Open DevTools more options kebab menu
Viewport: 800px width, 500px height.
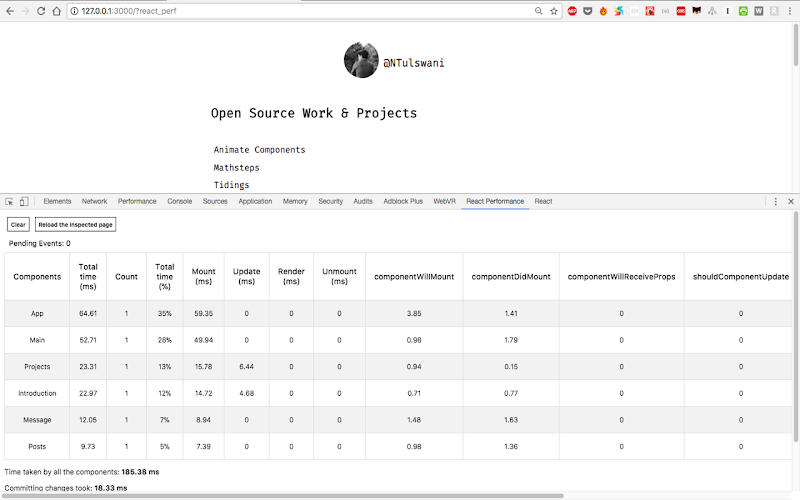coord(776,202)
